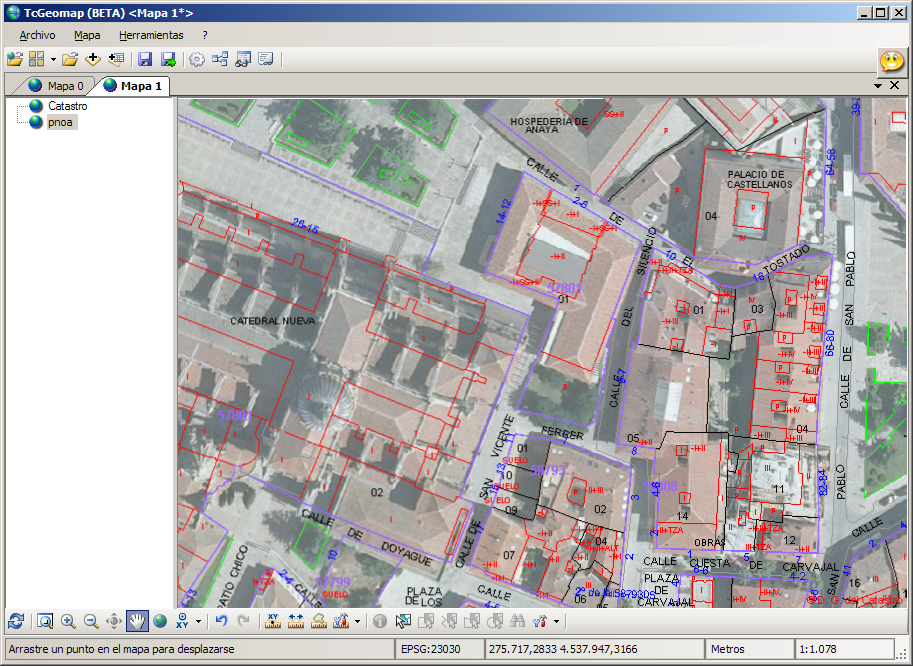Select the distance measure ruler tool
913x666 pixels.
296,621
